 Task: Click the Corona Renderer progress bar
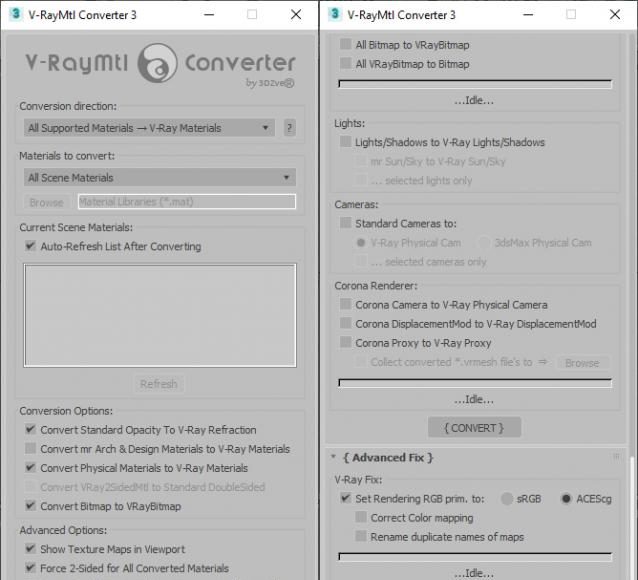[x=475, y=382]
